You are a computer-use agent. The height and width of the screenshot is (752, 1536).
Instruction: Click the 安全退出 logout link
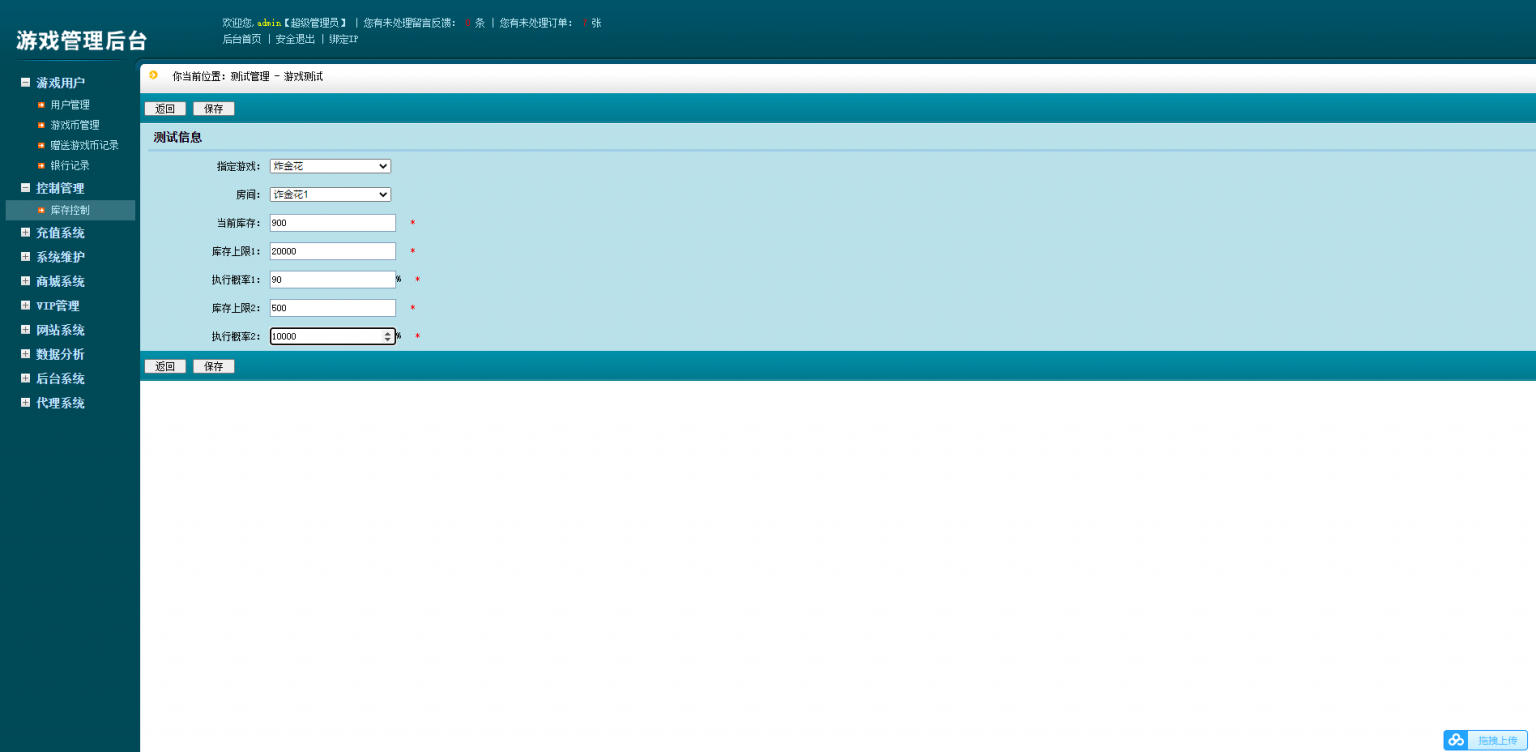pos(295,39)
